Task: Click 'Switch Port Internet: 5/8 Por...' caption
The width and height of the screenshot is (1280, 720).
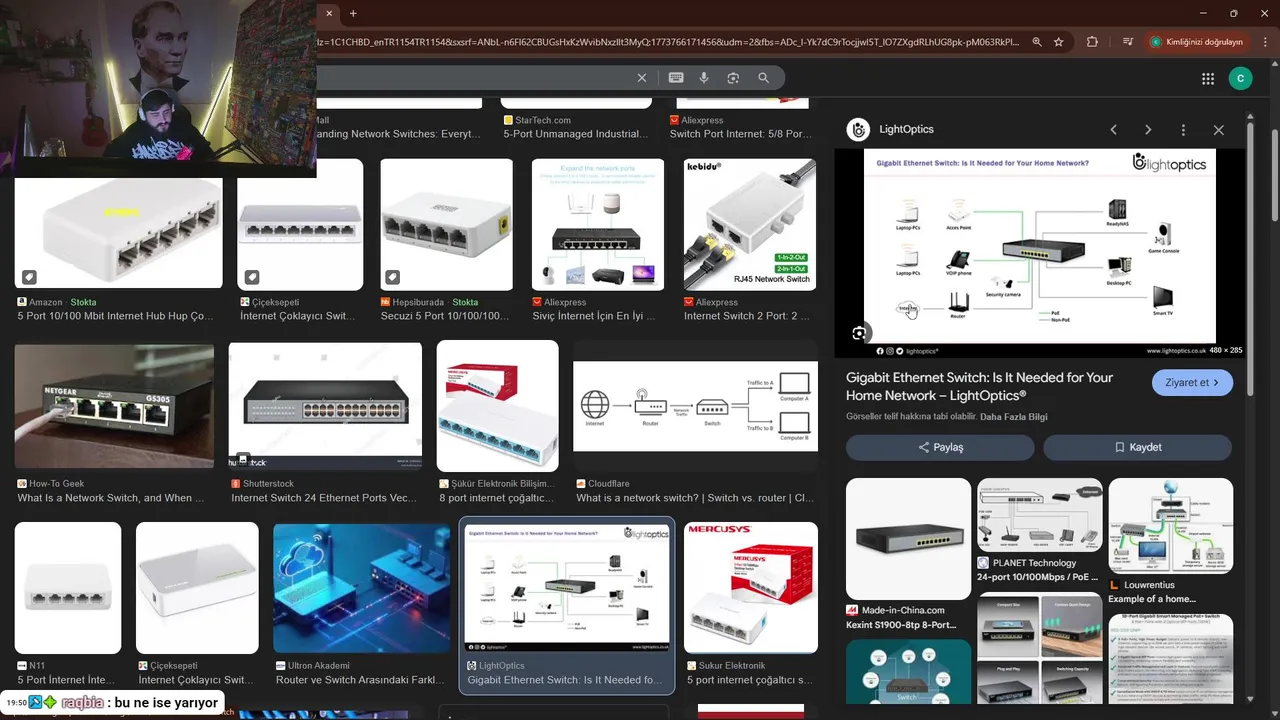Action: click(x=741, y=134)
